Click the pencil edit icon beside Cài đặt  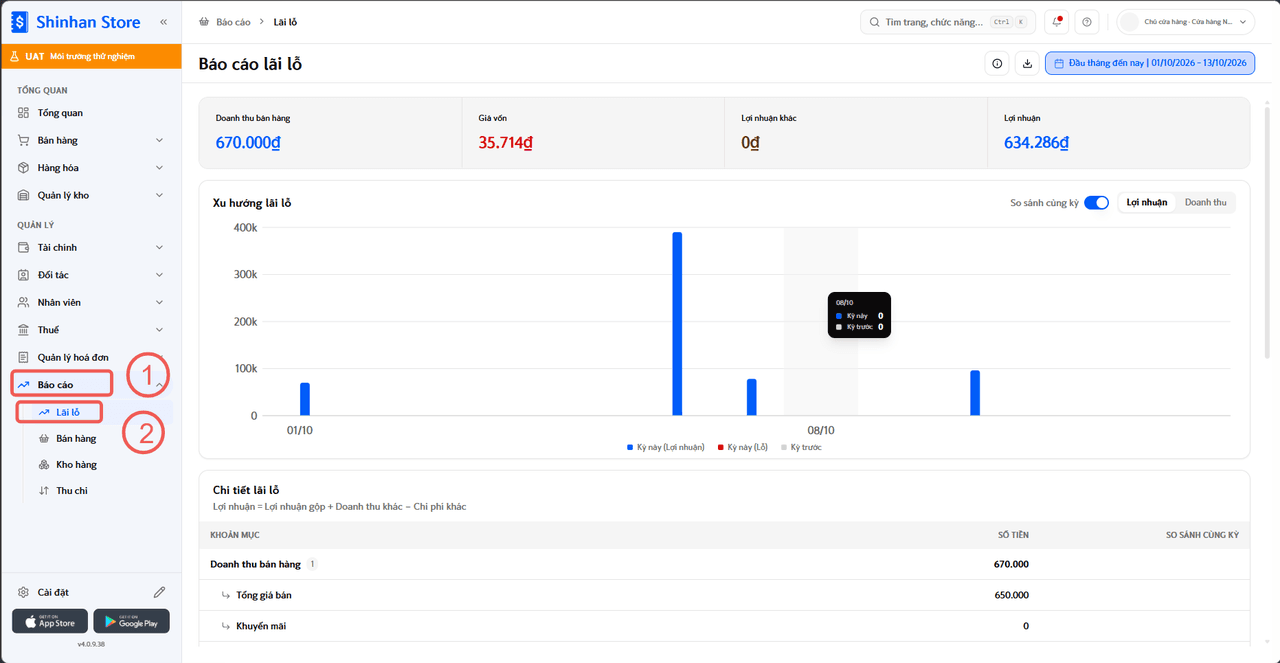click(x=159, y=592)
